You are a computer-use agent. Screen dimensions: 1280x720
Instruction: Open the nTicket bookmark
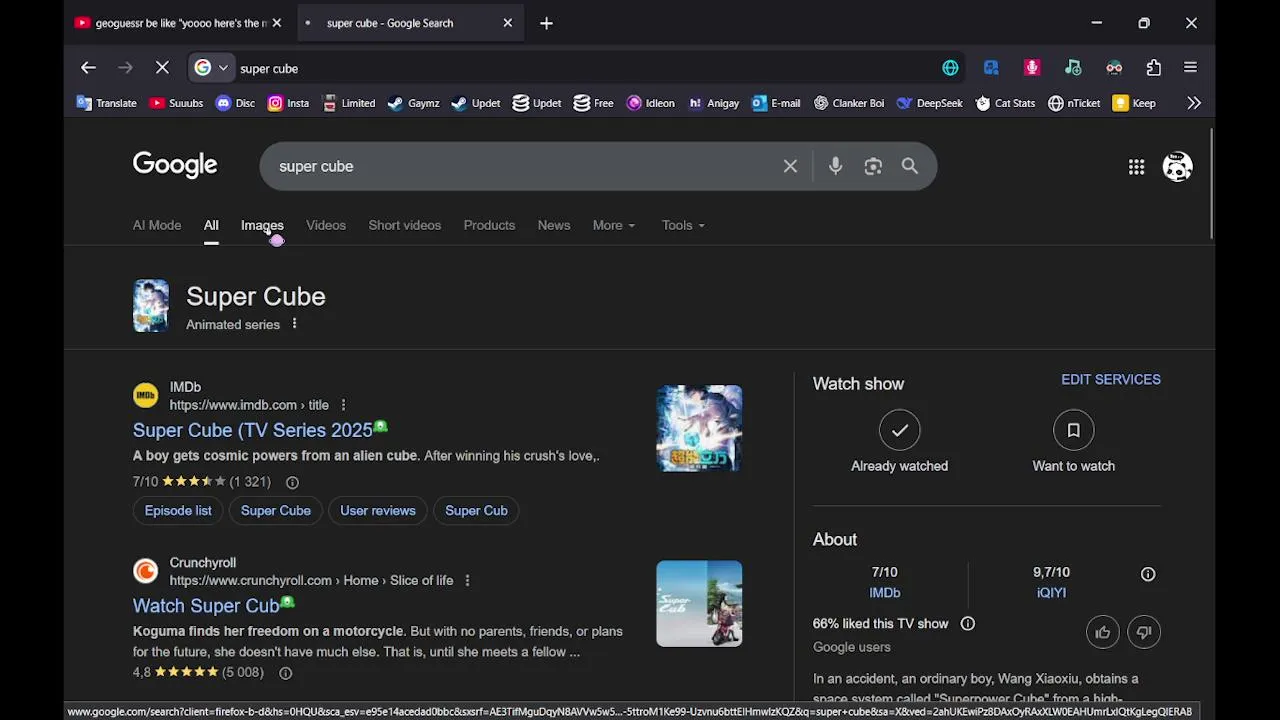click(x=1074, y=103)
